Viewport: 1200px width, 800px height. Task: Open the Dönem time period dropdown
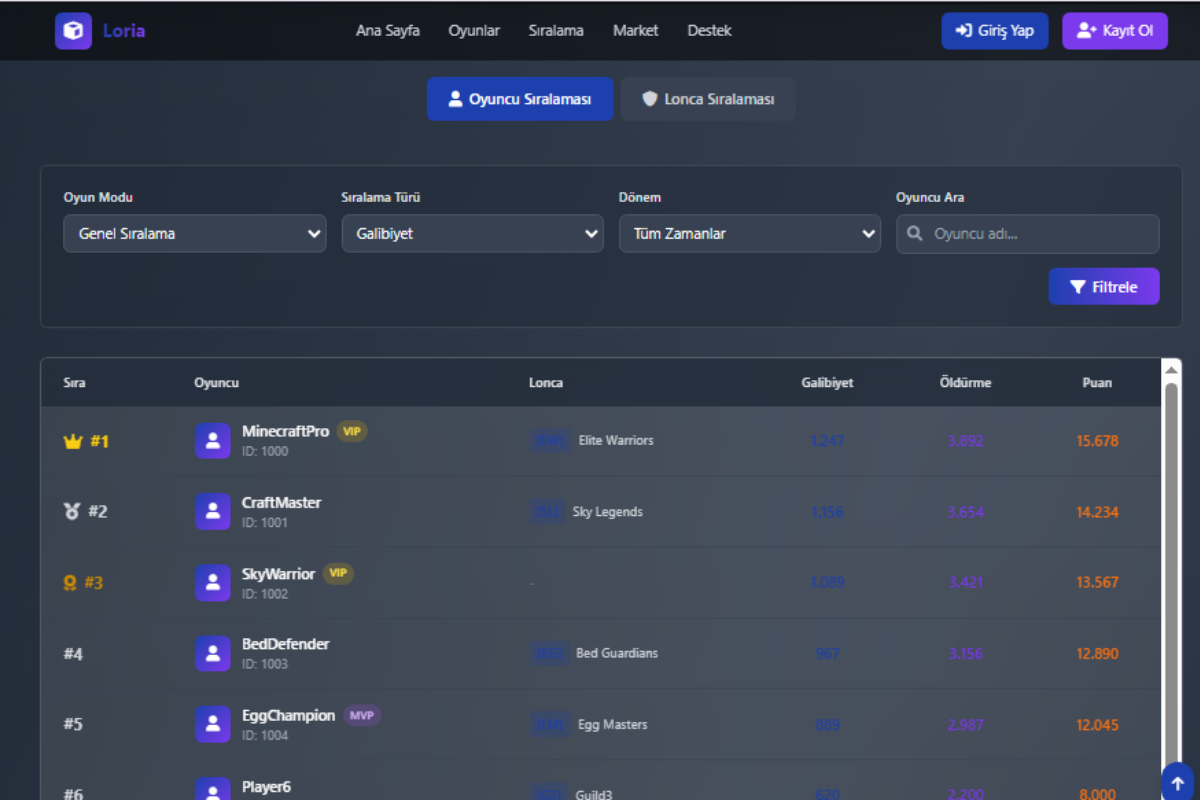[x=749, y=234]
